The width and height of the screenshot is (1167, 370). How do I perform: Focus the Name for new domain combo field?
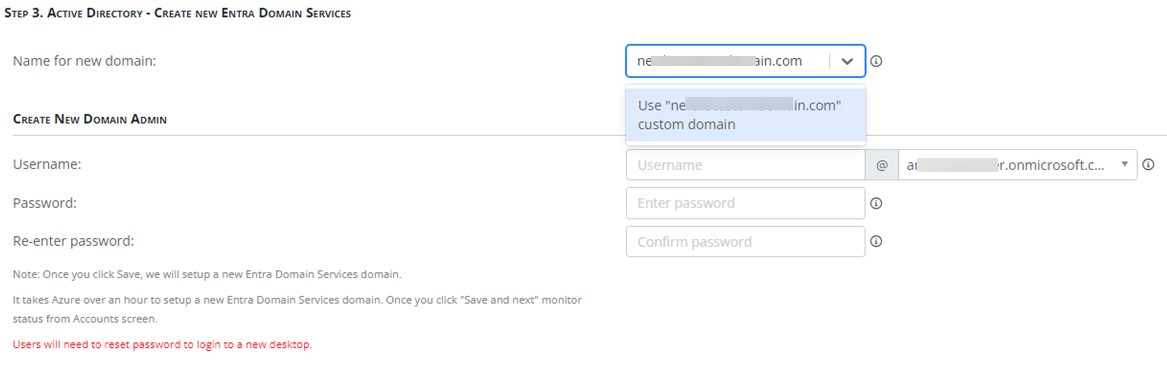pyautogui.click(x=746, y=61)
